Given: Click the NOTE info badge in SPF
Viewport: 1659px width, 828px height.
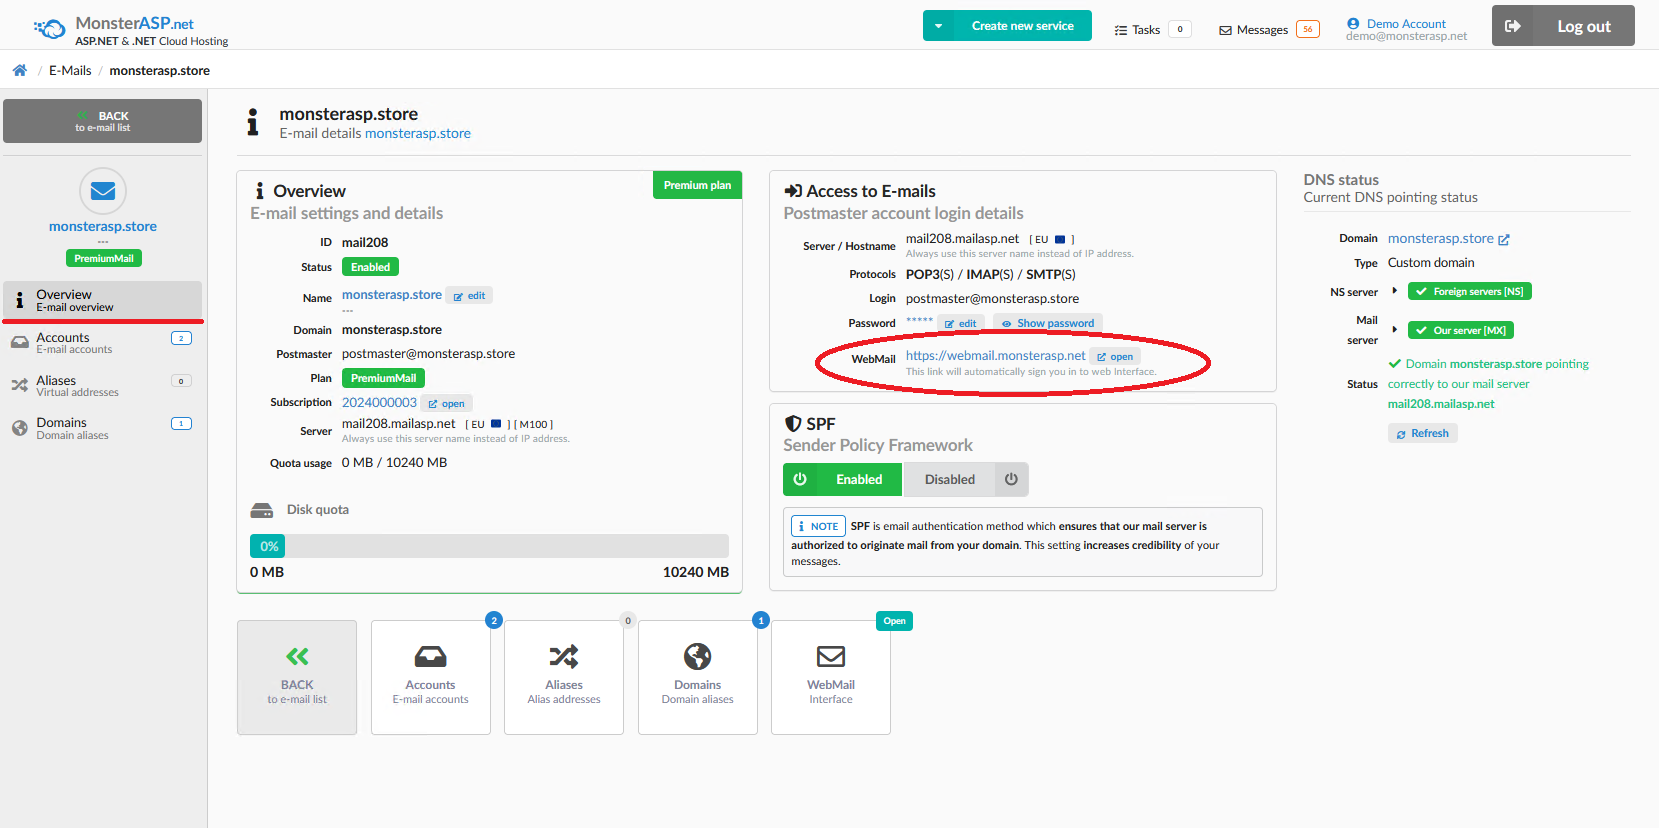Looking at the screenshot, I should click(x=818, y=526).
